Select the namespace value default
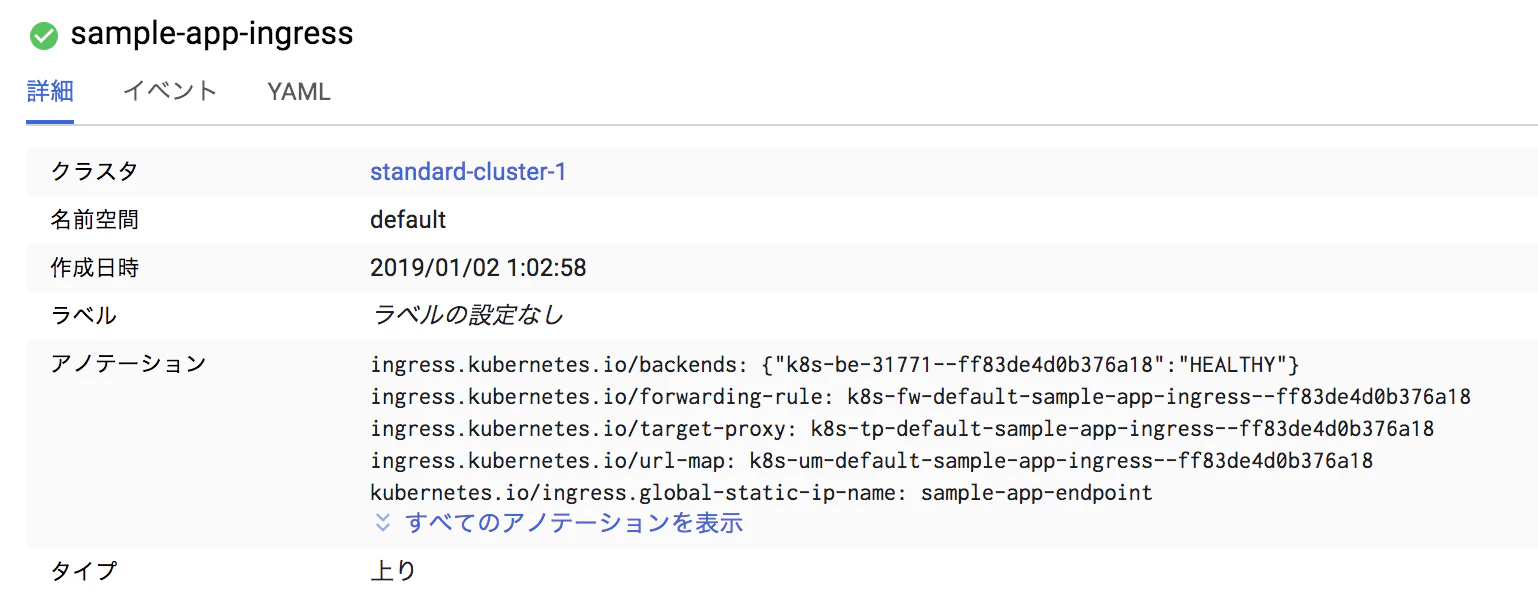Screen dimensions: 1538x610 [408, 220]
